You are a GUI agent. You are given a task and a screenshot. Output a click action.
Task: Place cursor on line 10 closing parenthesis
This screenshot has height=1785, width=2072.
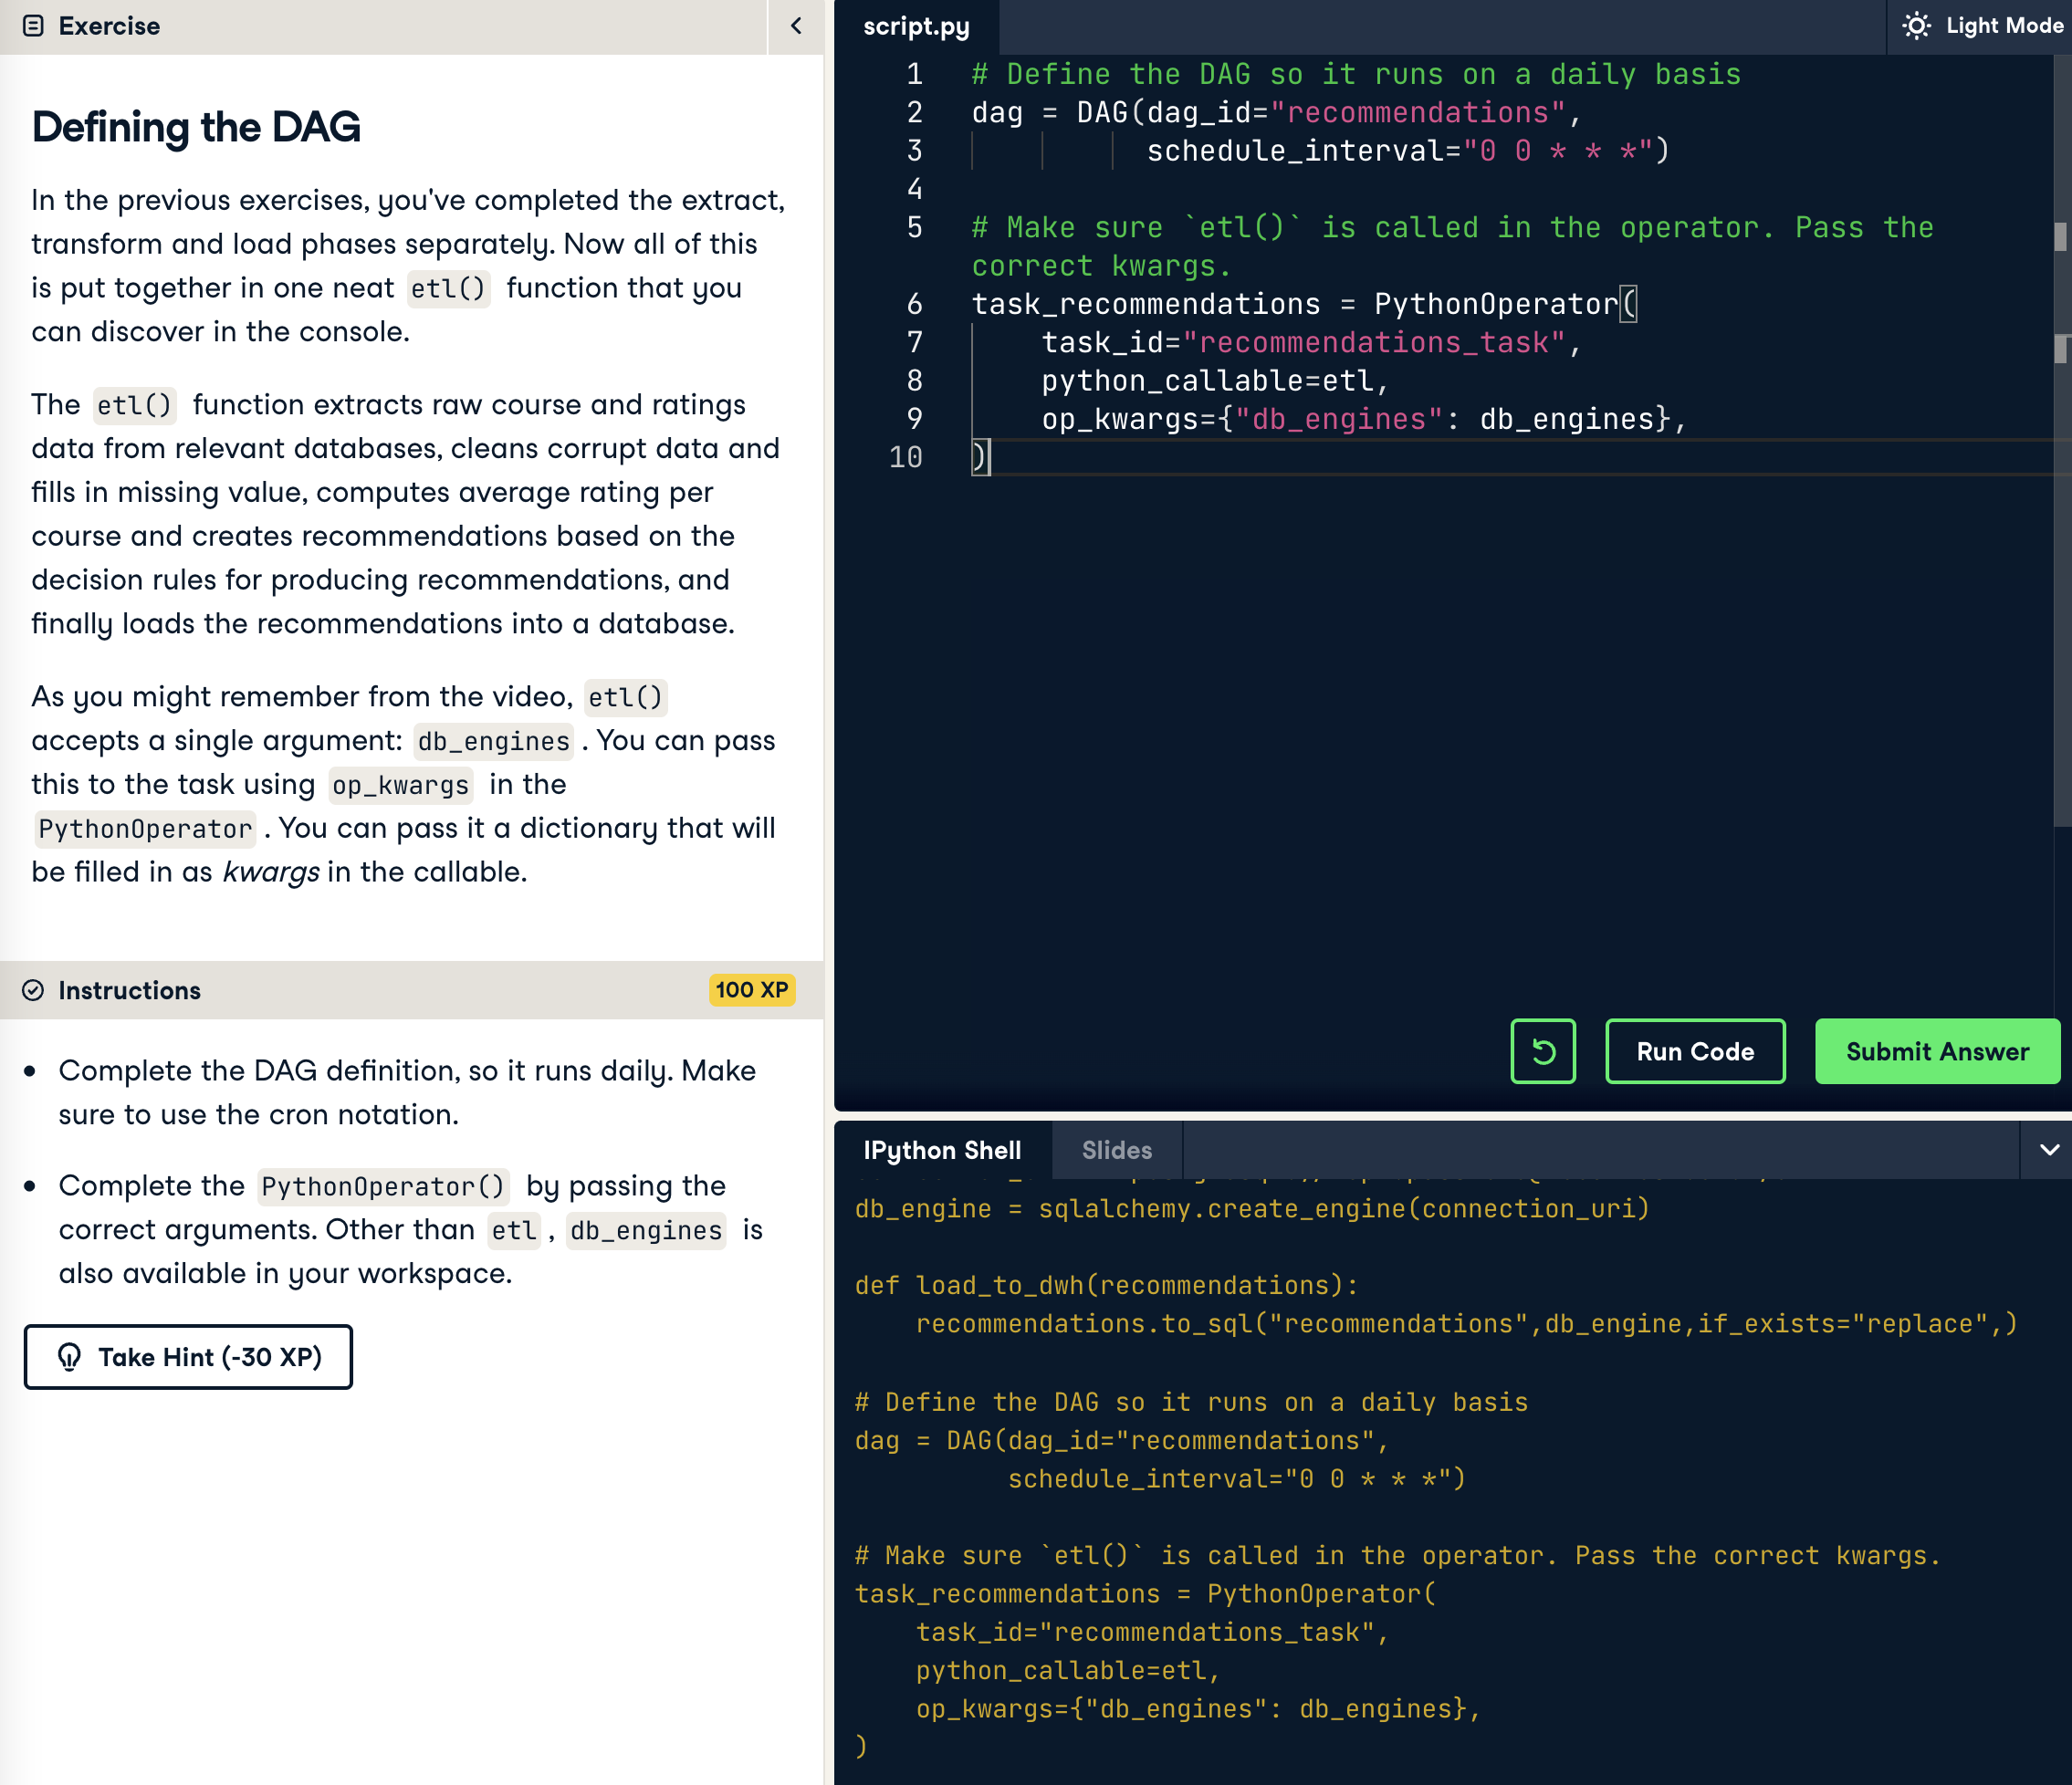click(x=981, y=457)
